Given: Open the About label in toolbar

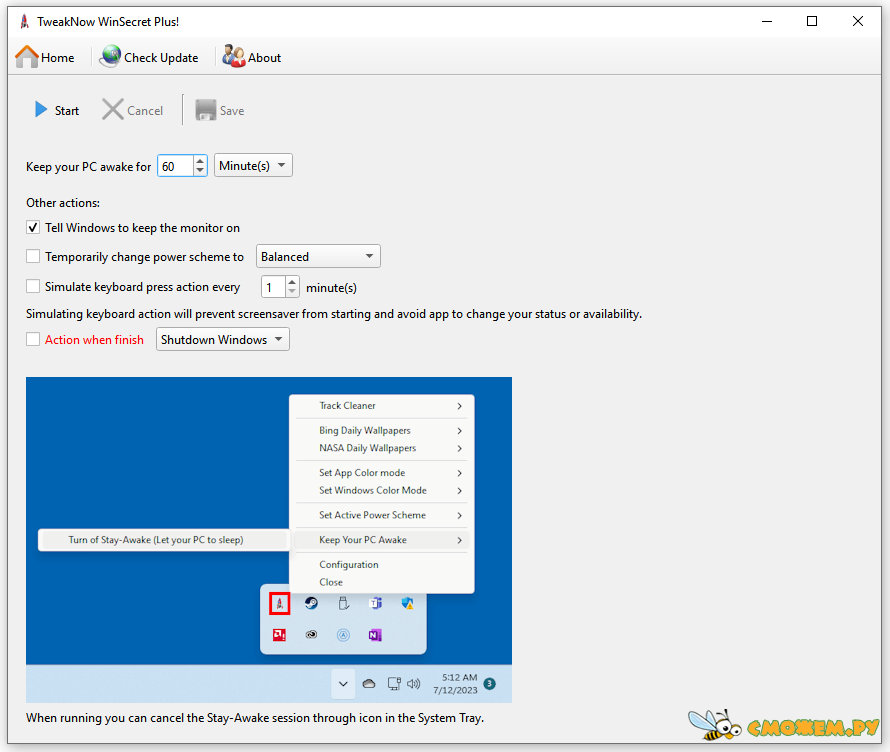Looking at the screenshot, I should point(265,58).
